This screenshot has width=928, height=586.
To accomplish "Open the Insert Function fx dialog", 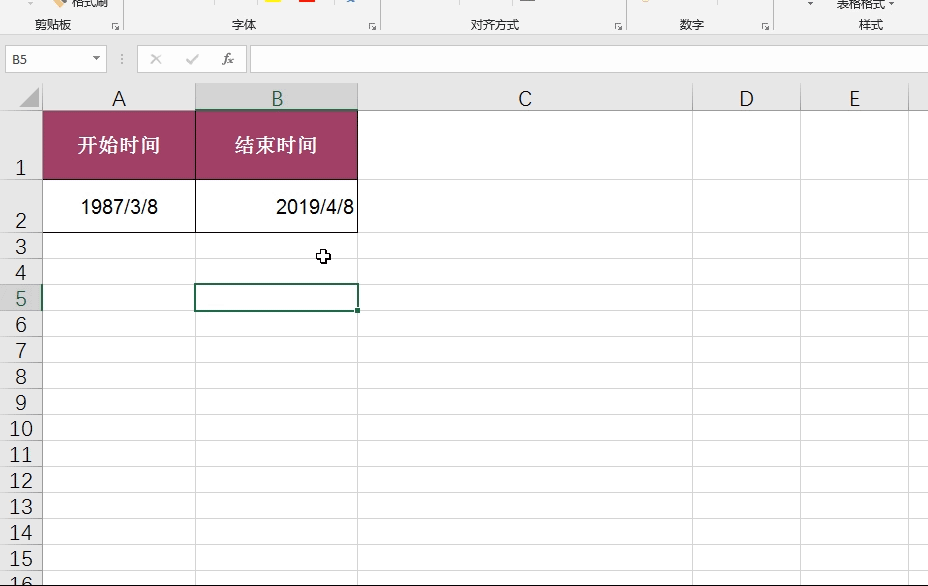I will [228, 58].
